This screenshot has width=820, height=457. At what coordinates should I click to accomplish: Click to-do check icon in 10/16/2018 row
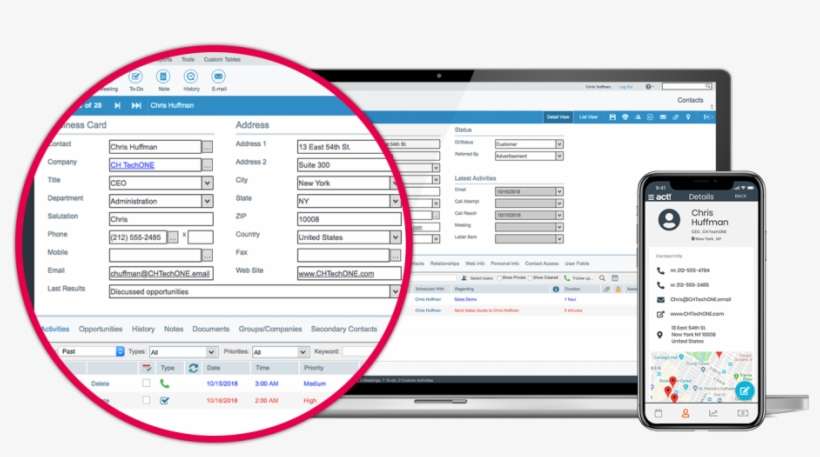[165, 401]
